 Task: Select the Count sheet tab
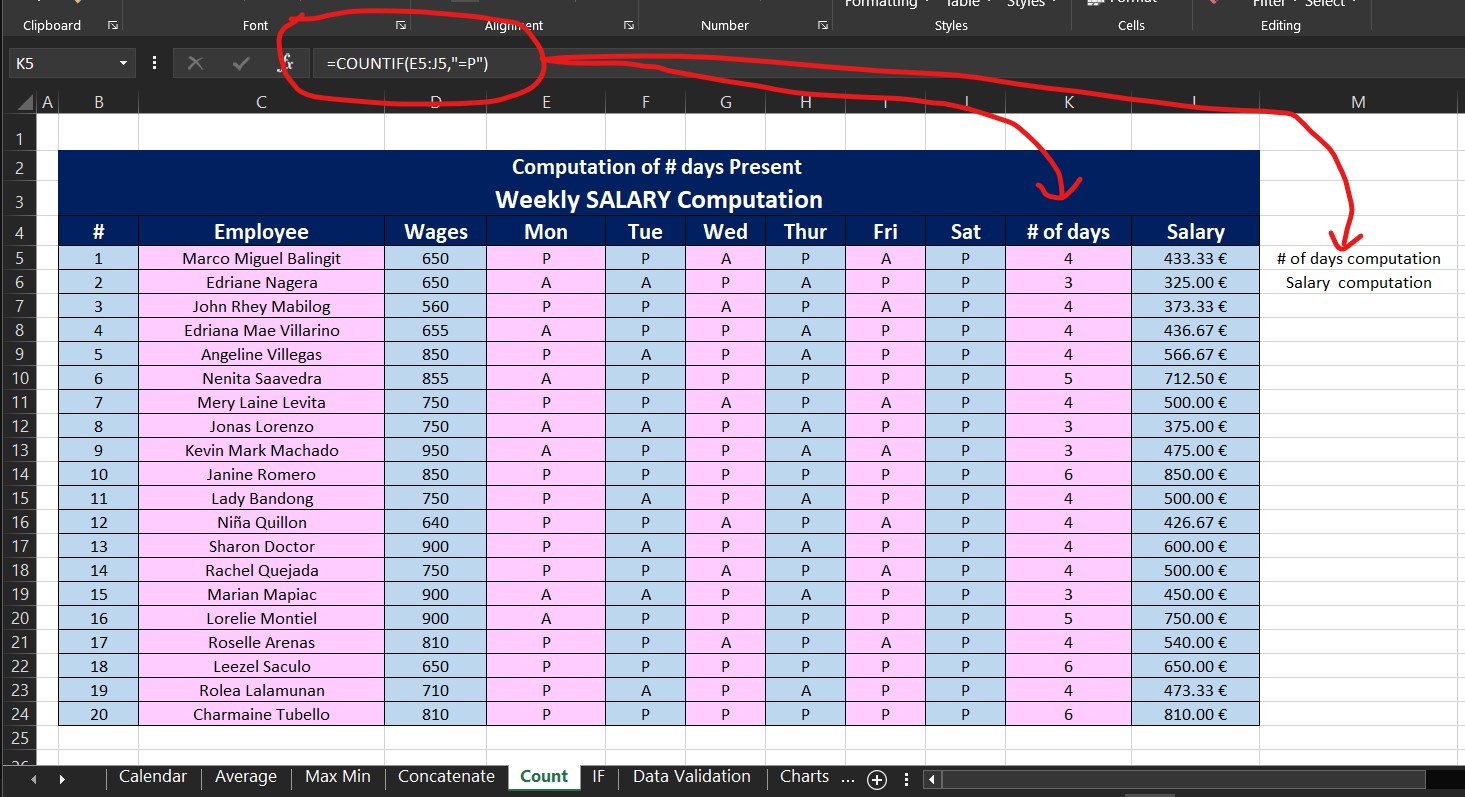point(544,777)
